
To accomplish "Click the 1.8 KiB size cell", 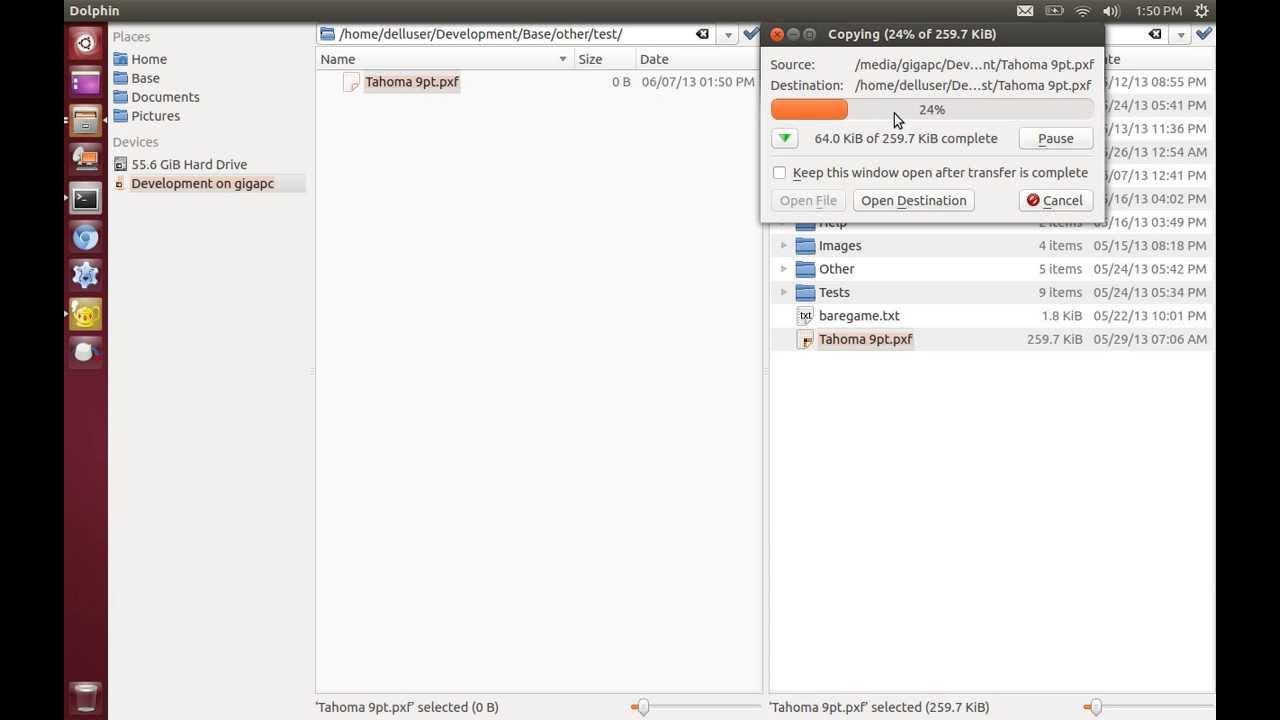I will click(1061, 316).
